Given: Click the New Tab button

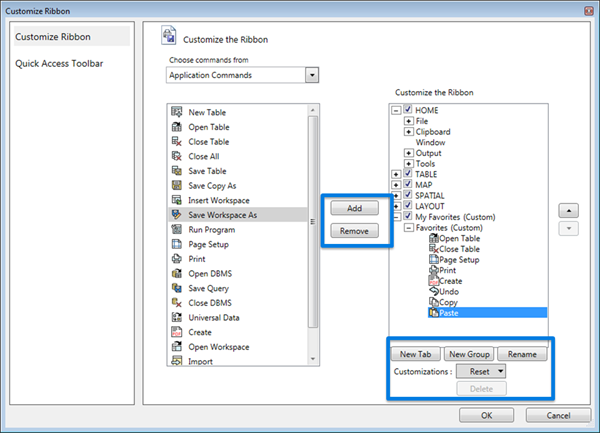Looking at the screenshot, I should pos(416,354).
